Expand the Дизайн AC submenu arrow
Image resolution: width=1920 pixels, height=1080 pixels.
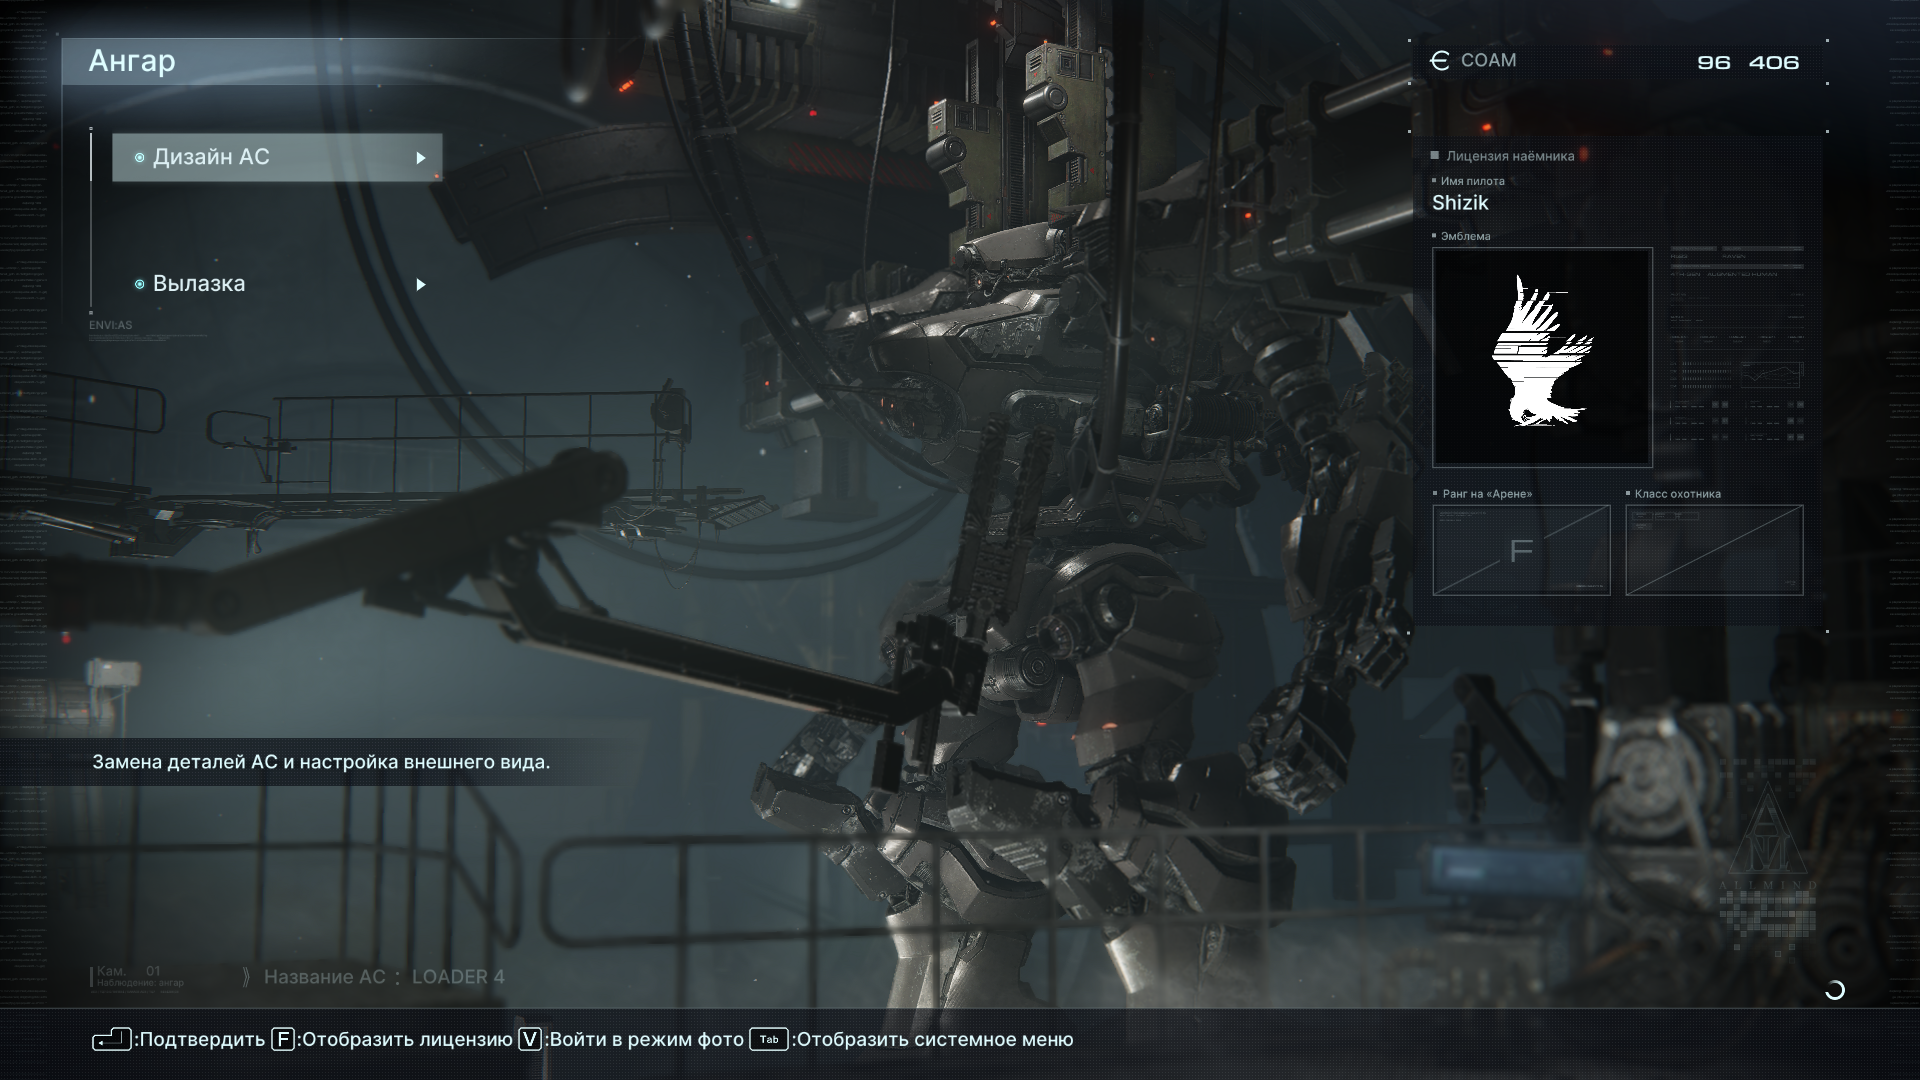(421, 158)
